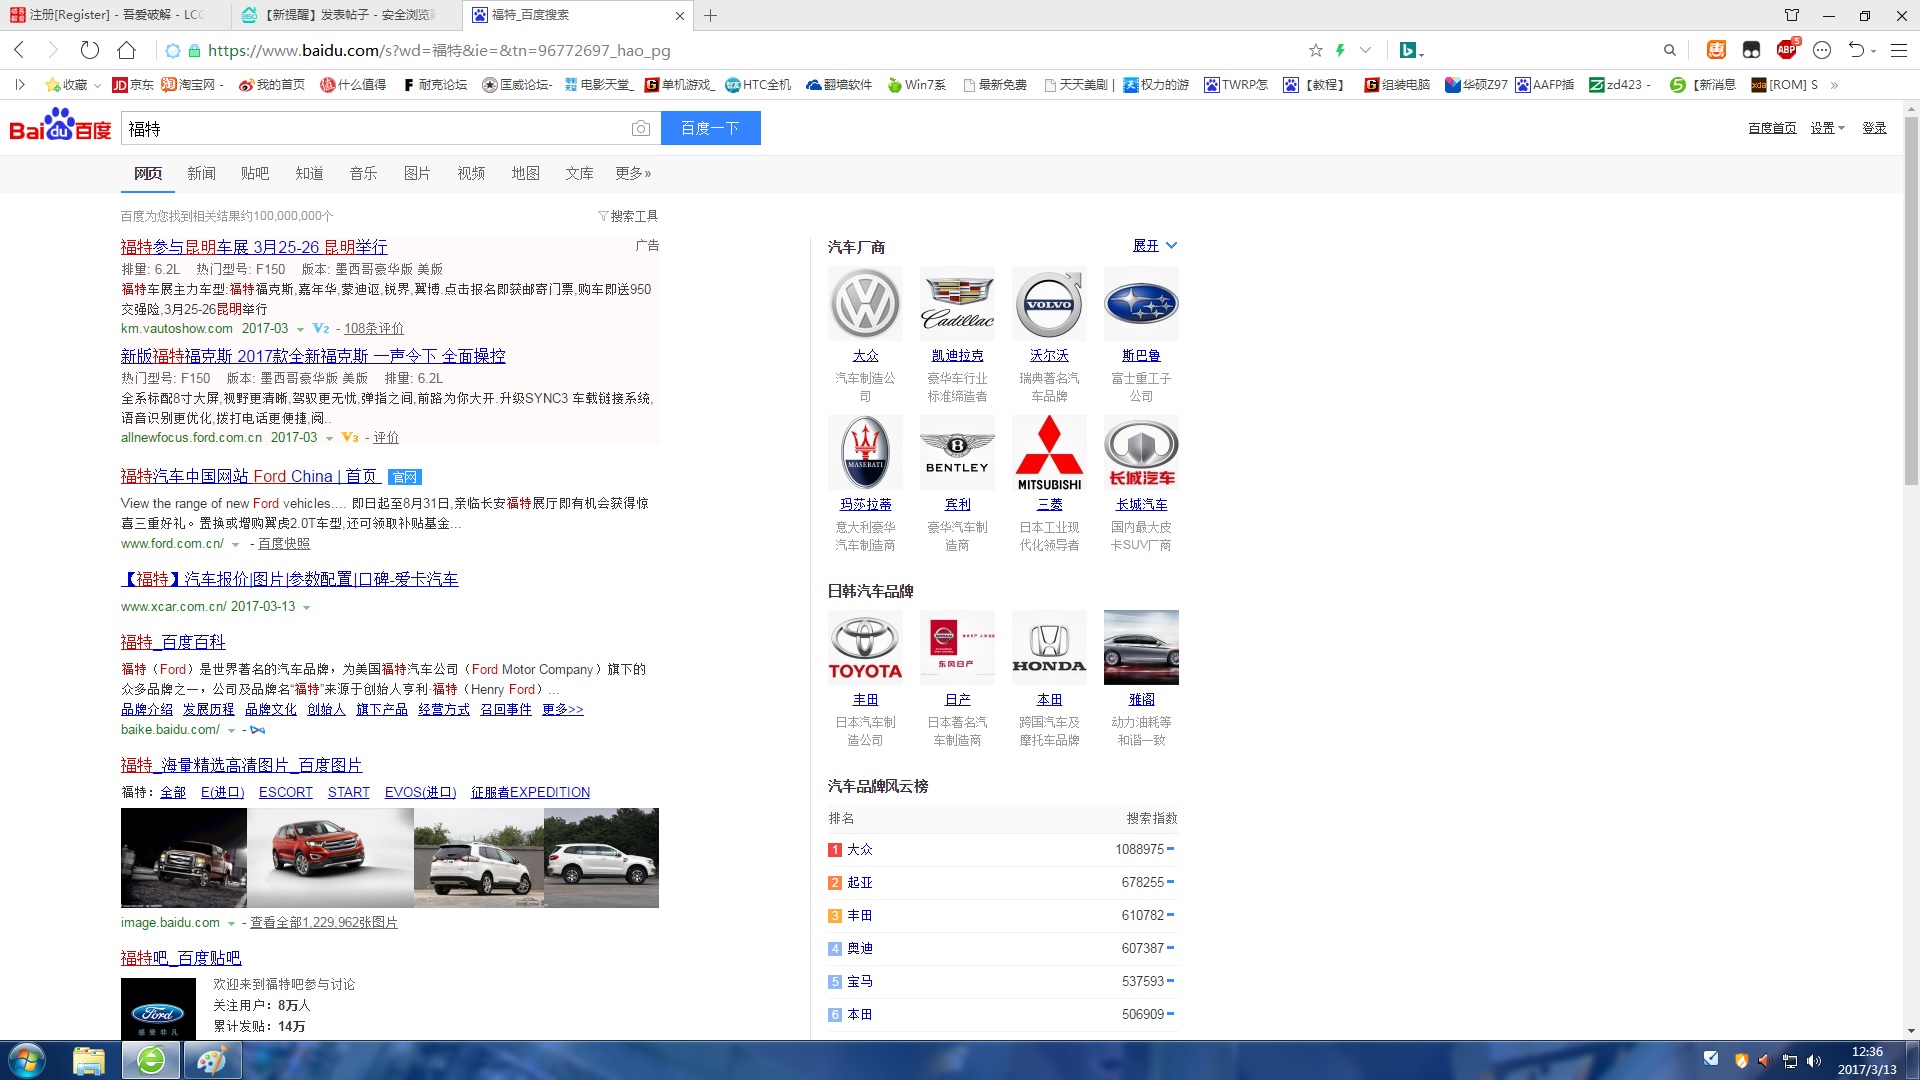Screen dimensions: 1920x1080
Task: Click the Mitsubishi logo
Action: (x=1049, y=453)
